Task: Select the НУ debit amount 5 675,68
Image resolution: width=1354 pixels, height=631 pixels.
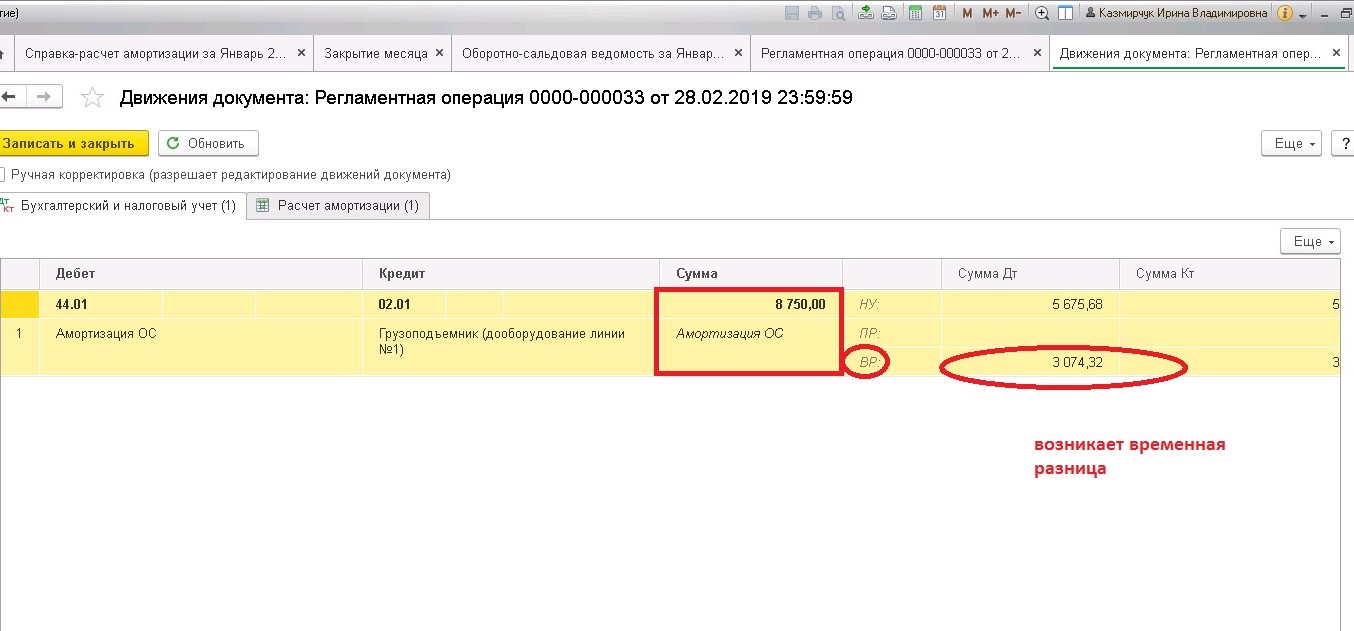Action: click(x=1031, y=304)
